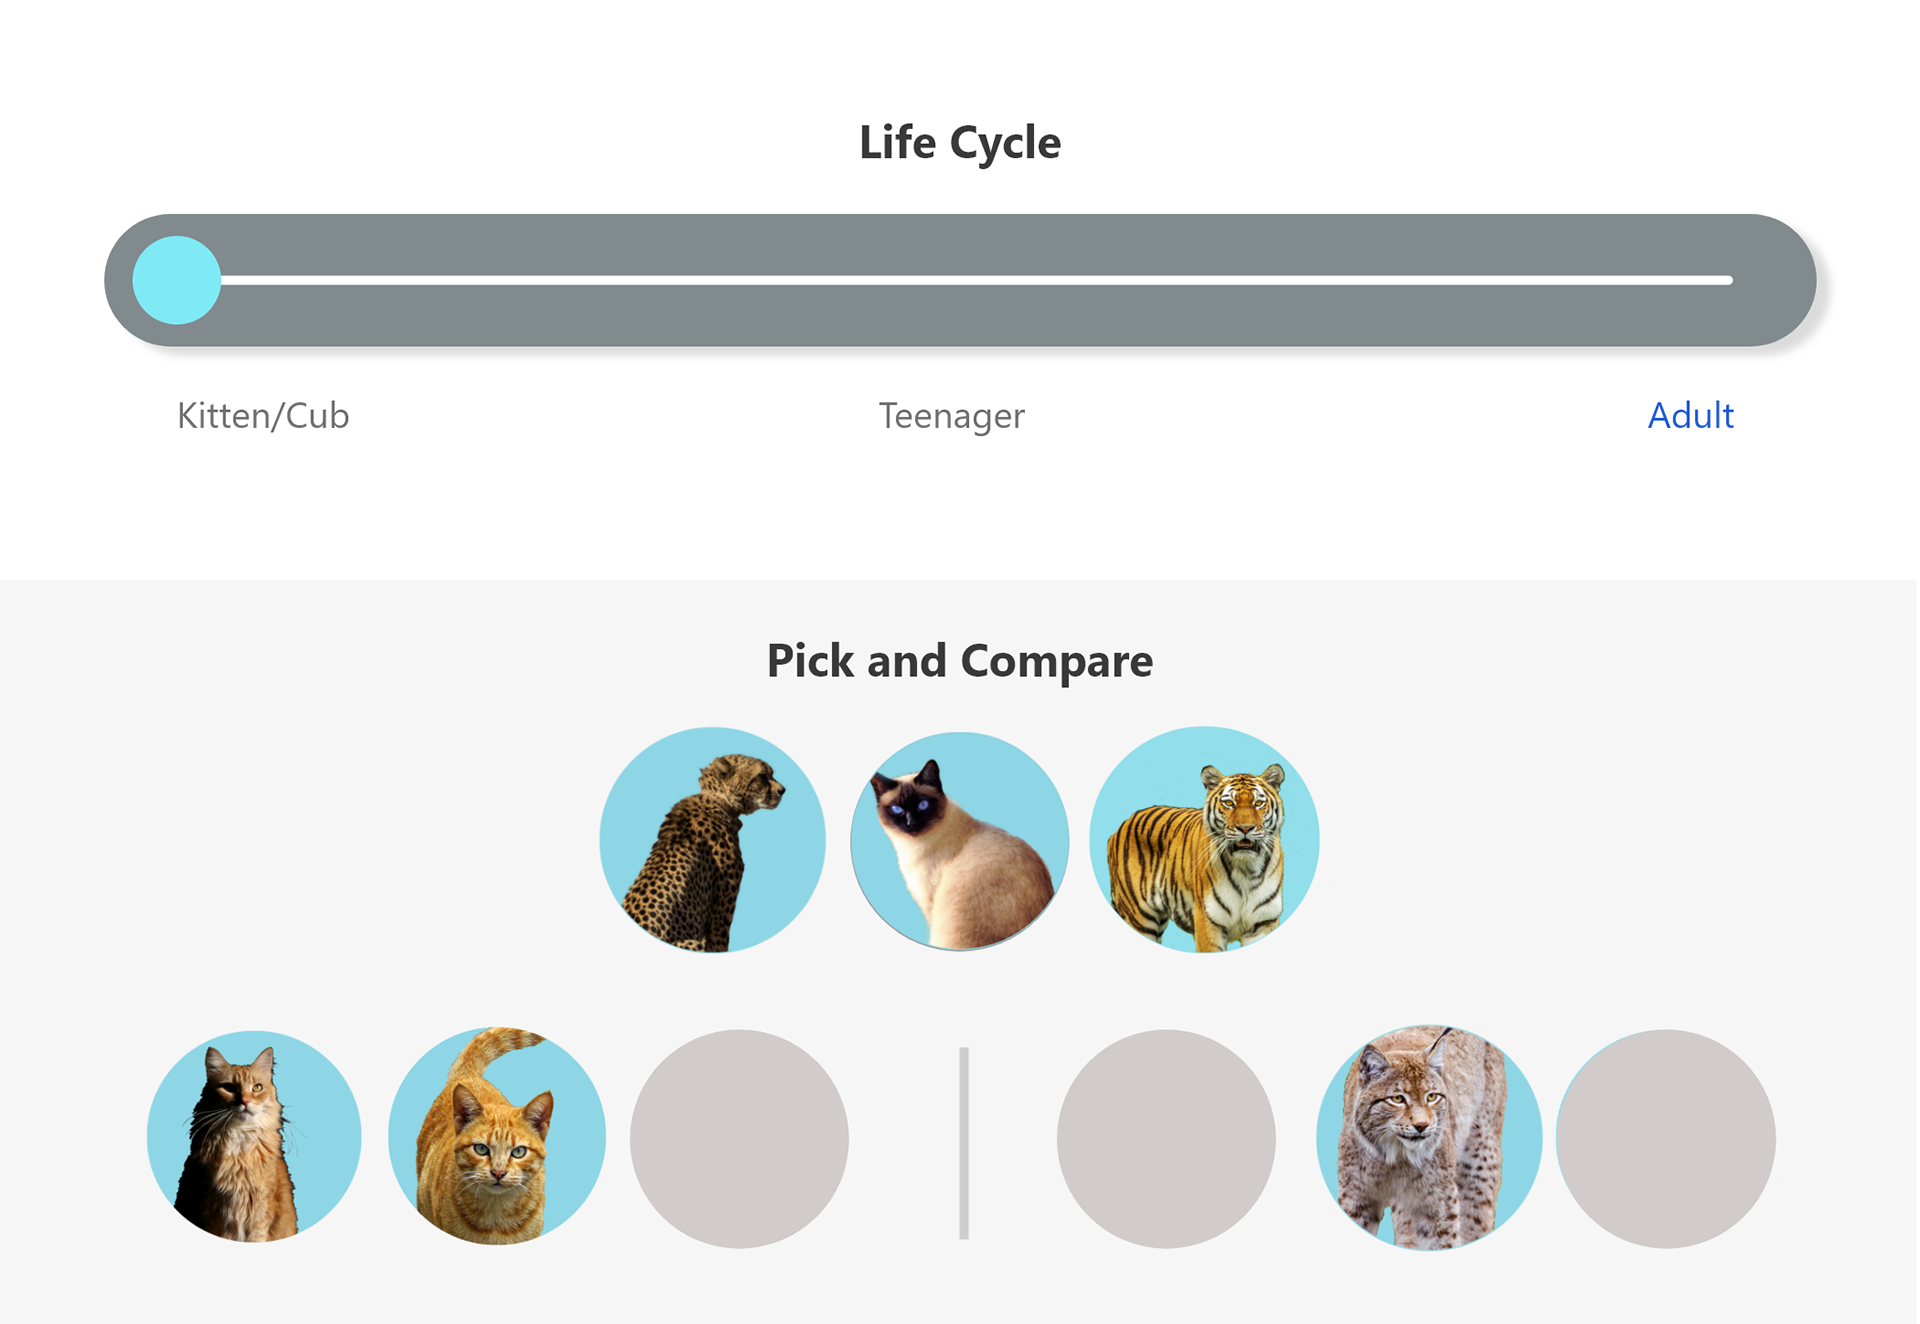Click the cheetah picture circle

pos(712,840)
